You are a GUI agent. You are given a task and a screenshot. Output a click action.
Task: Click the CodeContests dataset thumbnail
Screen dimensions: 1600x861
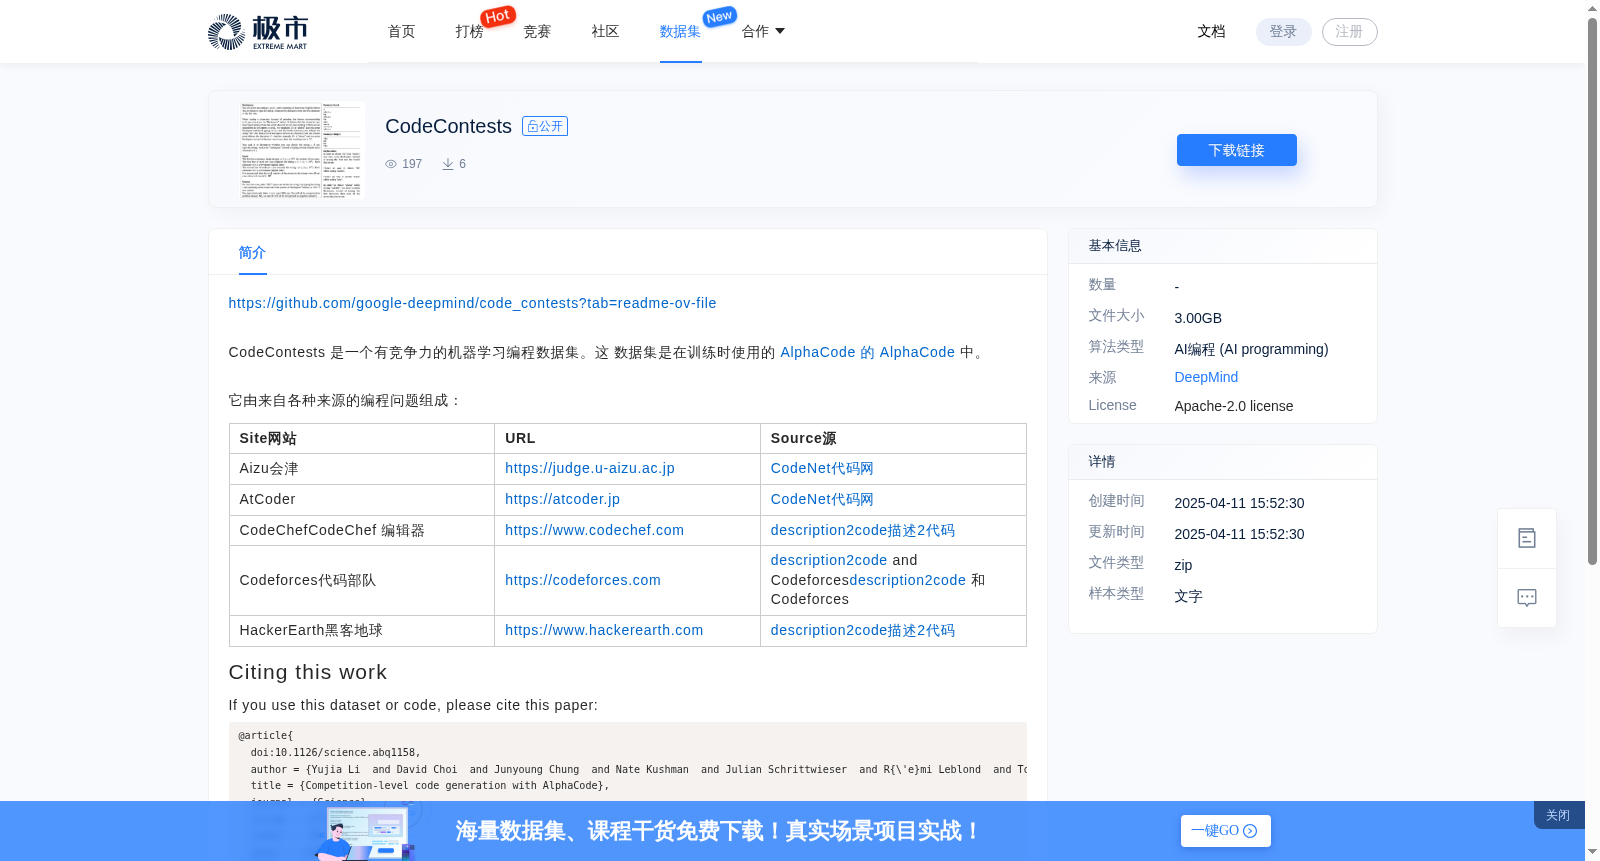click(x=302, y=150)
